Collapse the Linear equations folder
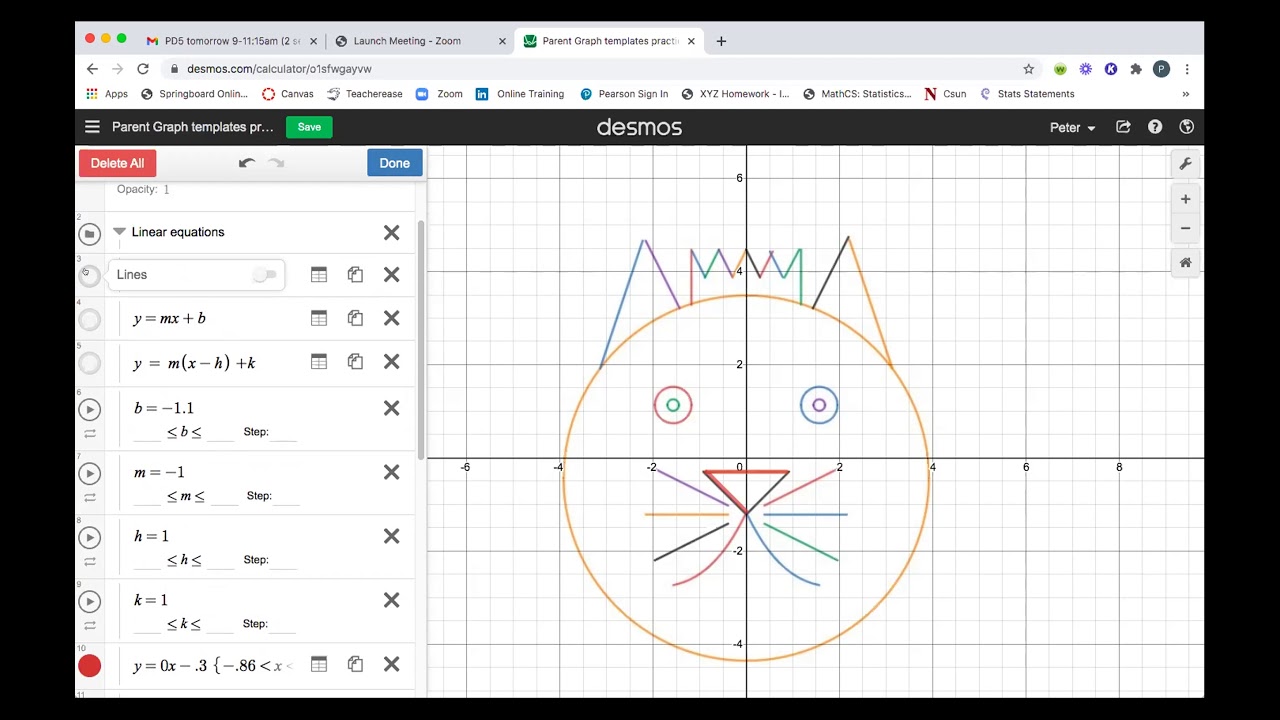The image size is (1280, 720). [119, 232]
